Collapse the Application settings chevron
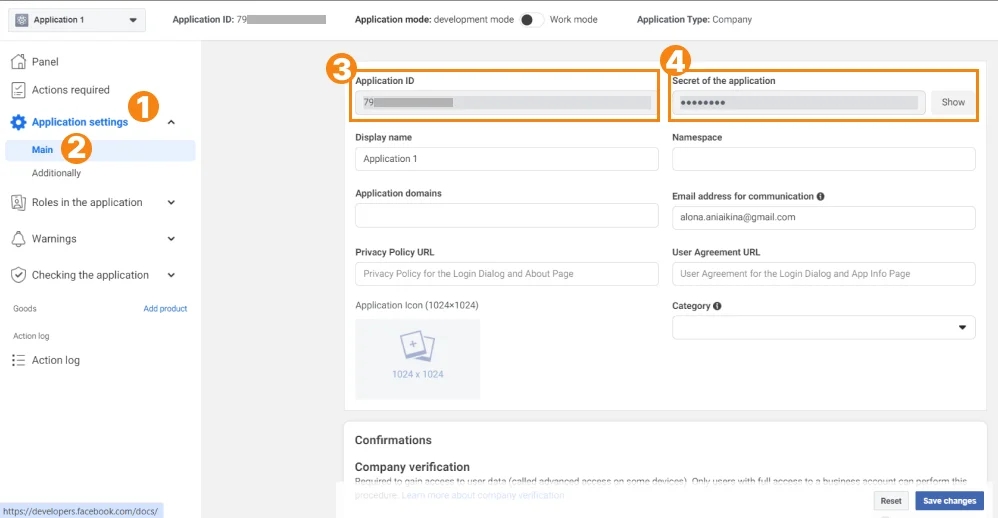The width and height of the screenshot is (998, 518). 171,122
